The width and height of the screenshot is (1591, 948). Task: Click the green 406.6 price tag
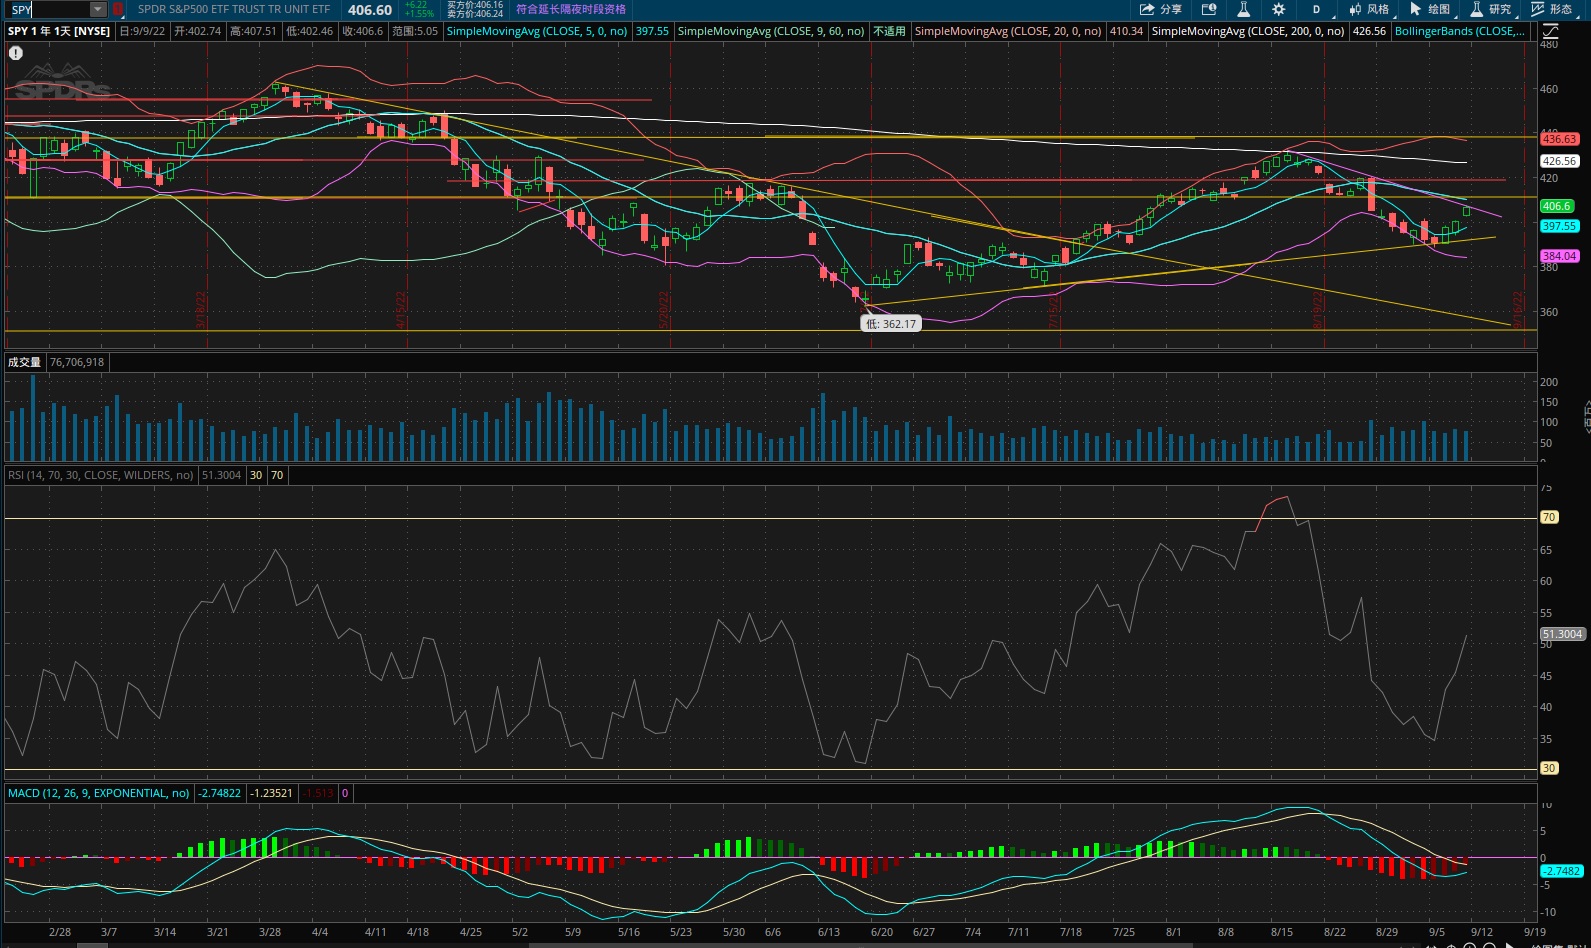click(x=1556, y=206)
